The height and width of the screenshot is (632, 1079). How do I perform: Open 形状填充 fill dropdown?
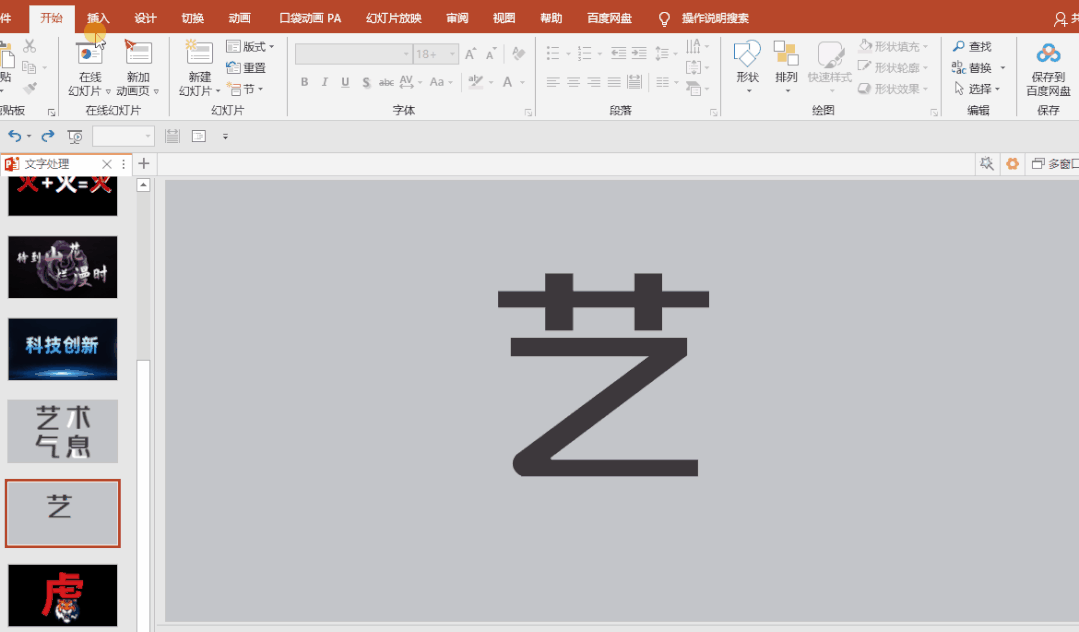893,46
